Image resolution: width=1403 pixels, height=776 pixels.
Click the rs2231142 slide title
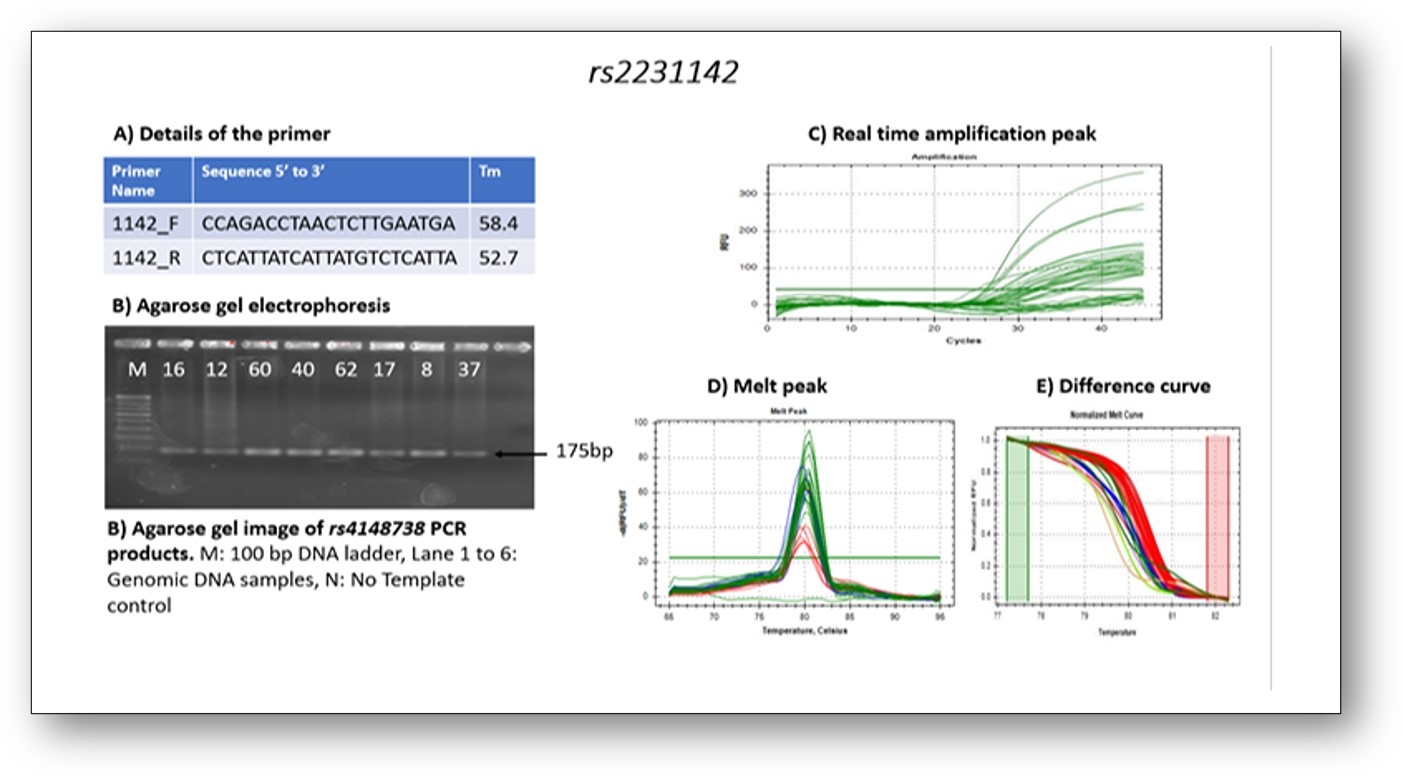[x=662, y=74]
